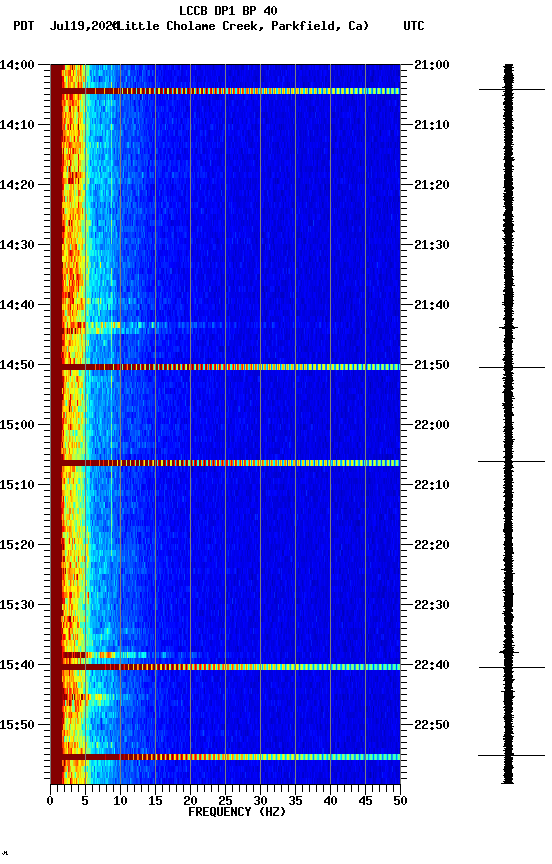The height and width of the screenshot is (864, 552).
Task: Click the '21:10' UTC time label
Action: click(x=432, y=125)
